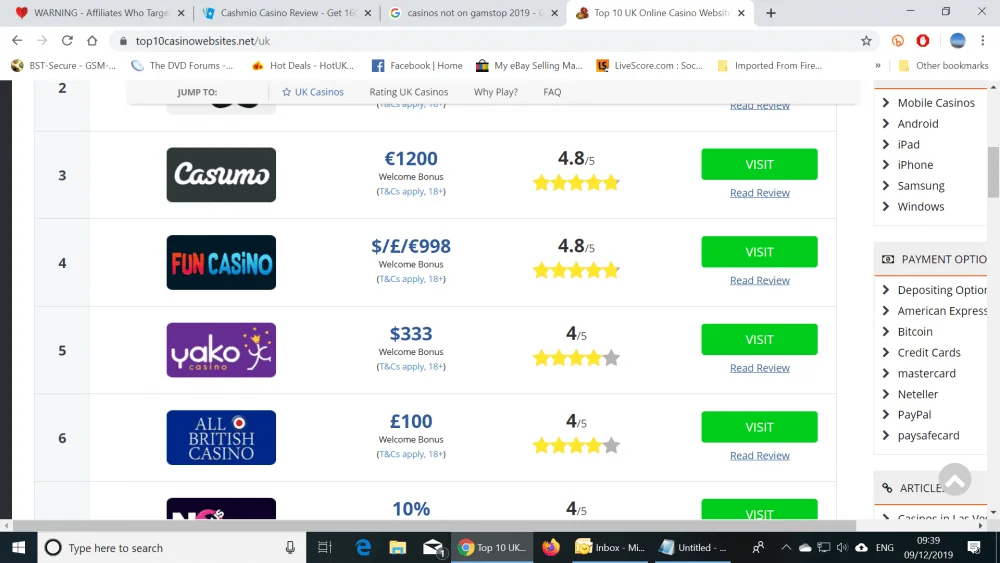Open the browser home icon

pos(92,41)
